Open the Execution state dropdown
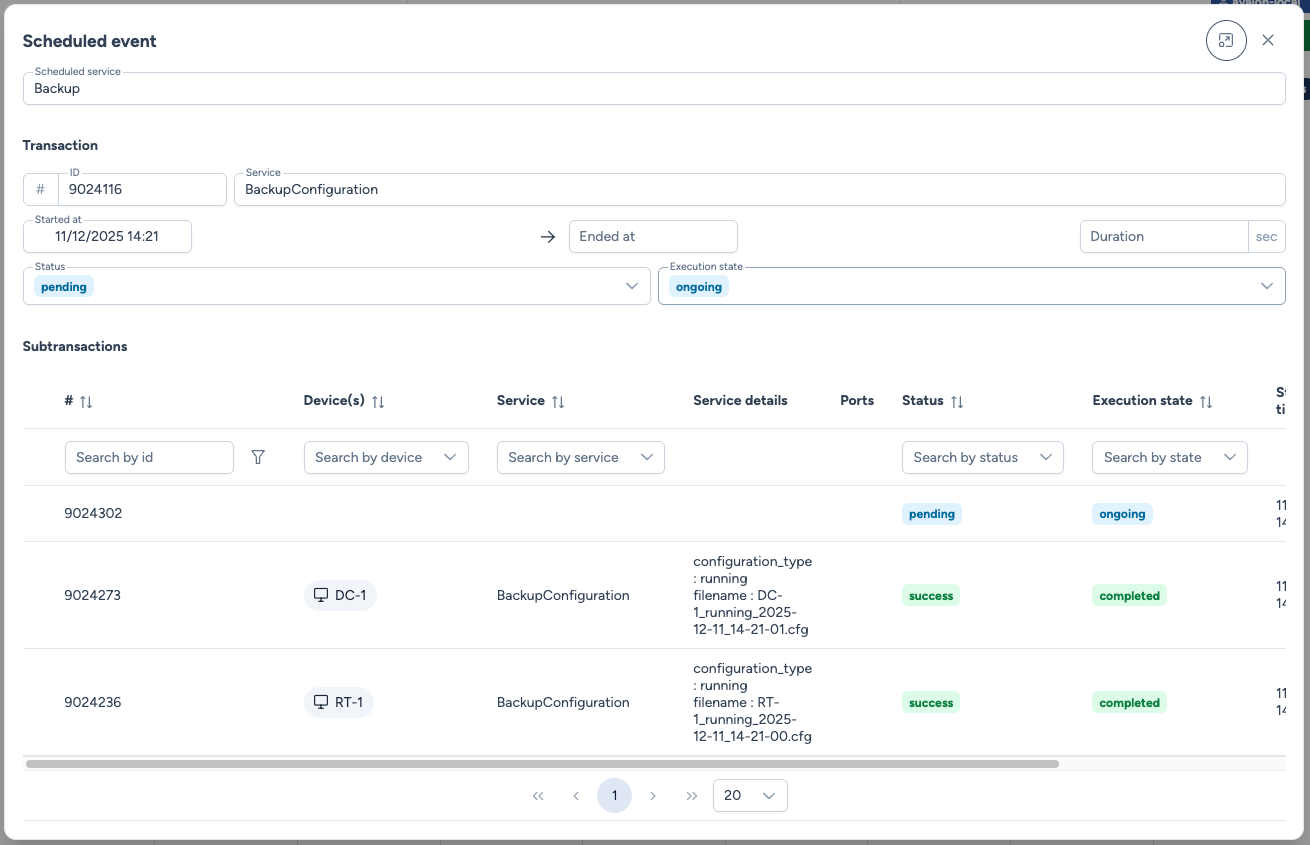The image size is (1310, 845). click(1266, 286)
